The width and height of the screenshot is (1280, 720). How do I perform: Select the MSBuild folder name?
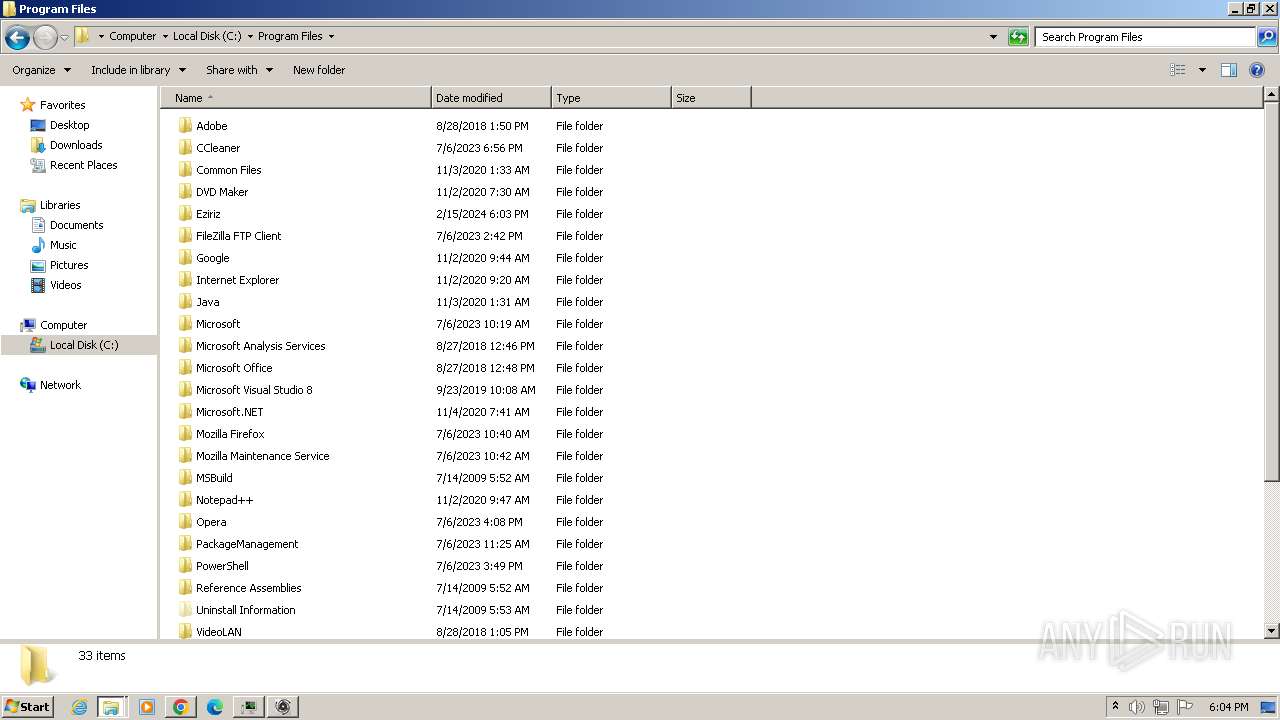click(x=214, y=478)
